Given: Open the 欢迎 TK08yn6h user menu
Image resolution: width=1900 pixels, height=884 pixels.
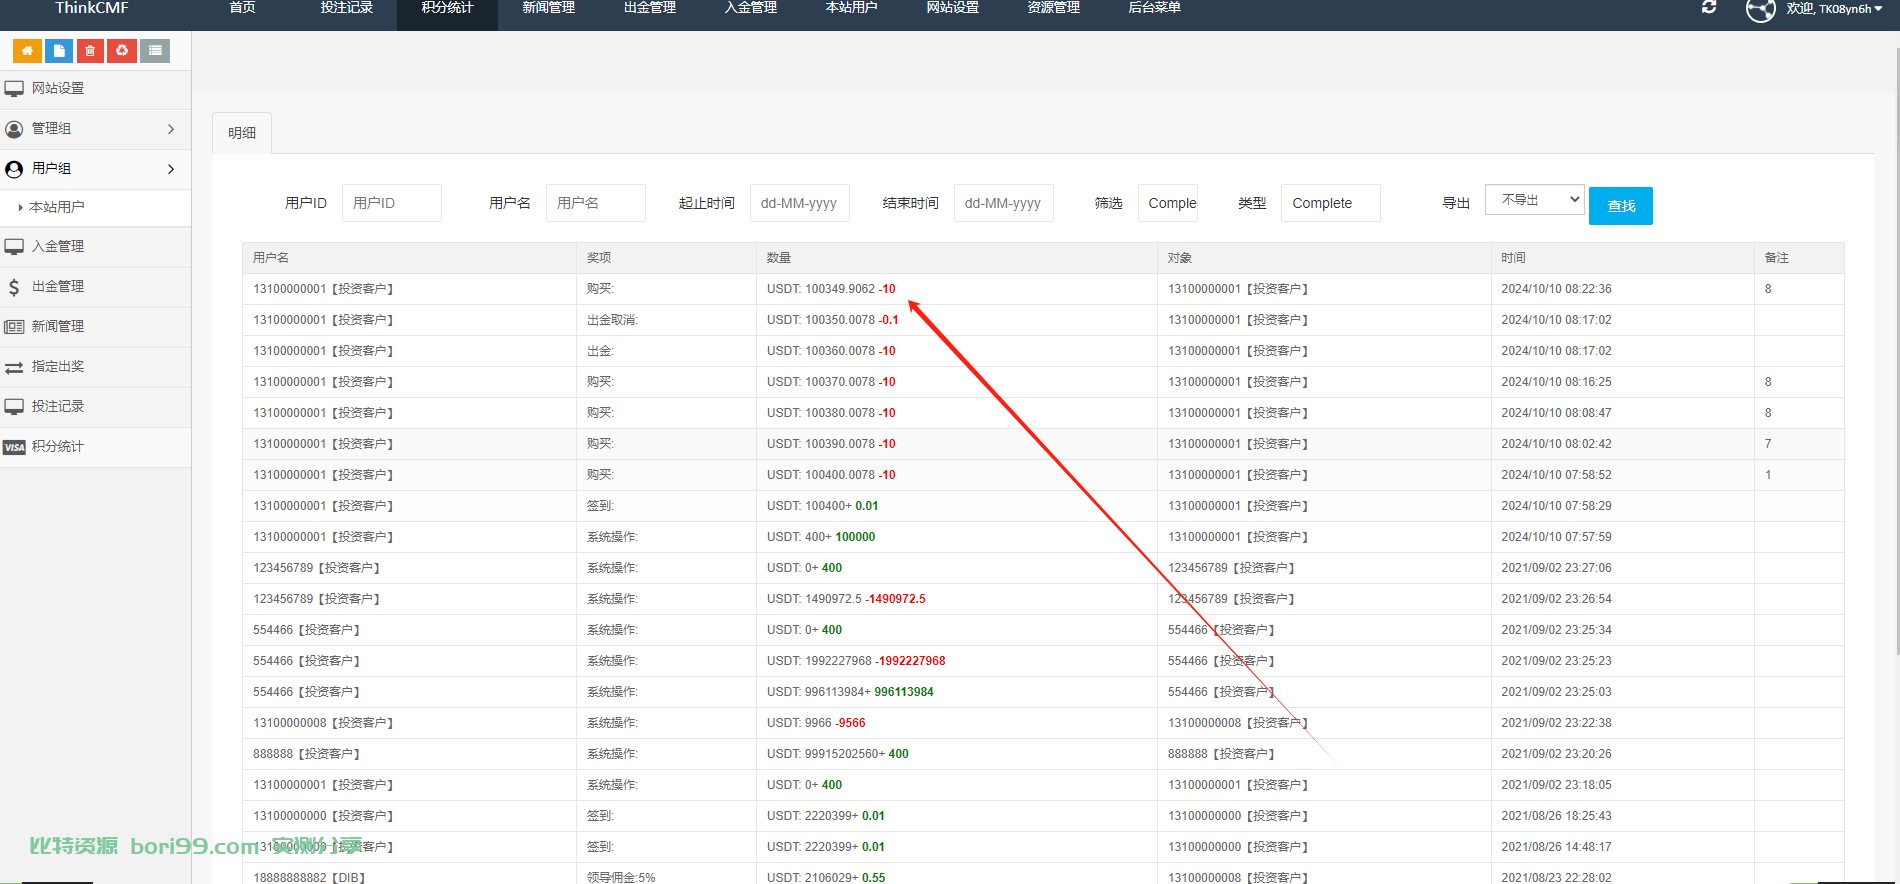Looking at the screenshot, I should click(1834, 8).
